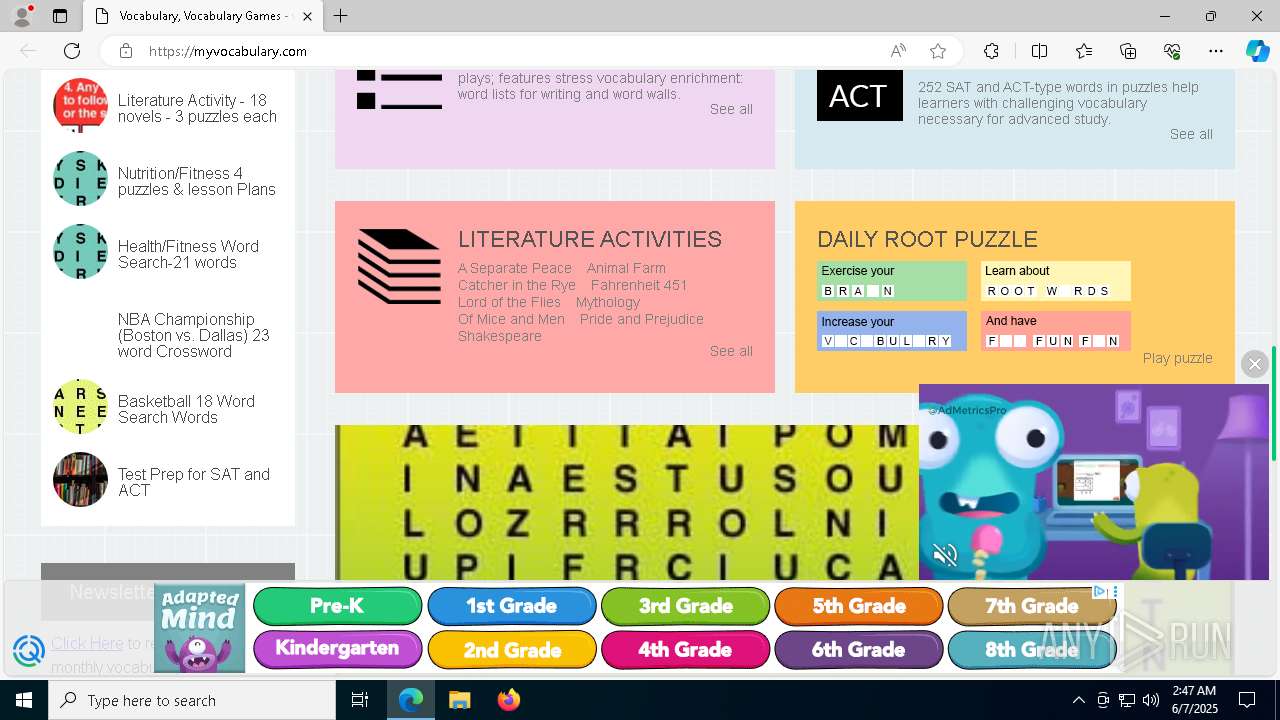Select the Vocabulary, Vocabulary Games tab
The height and width of the screenshot is (720, 1280).
point(203,16)
